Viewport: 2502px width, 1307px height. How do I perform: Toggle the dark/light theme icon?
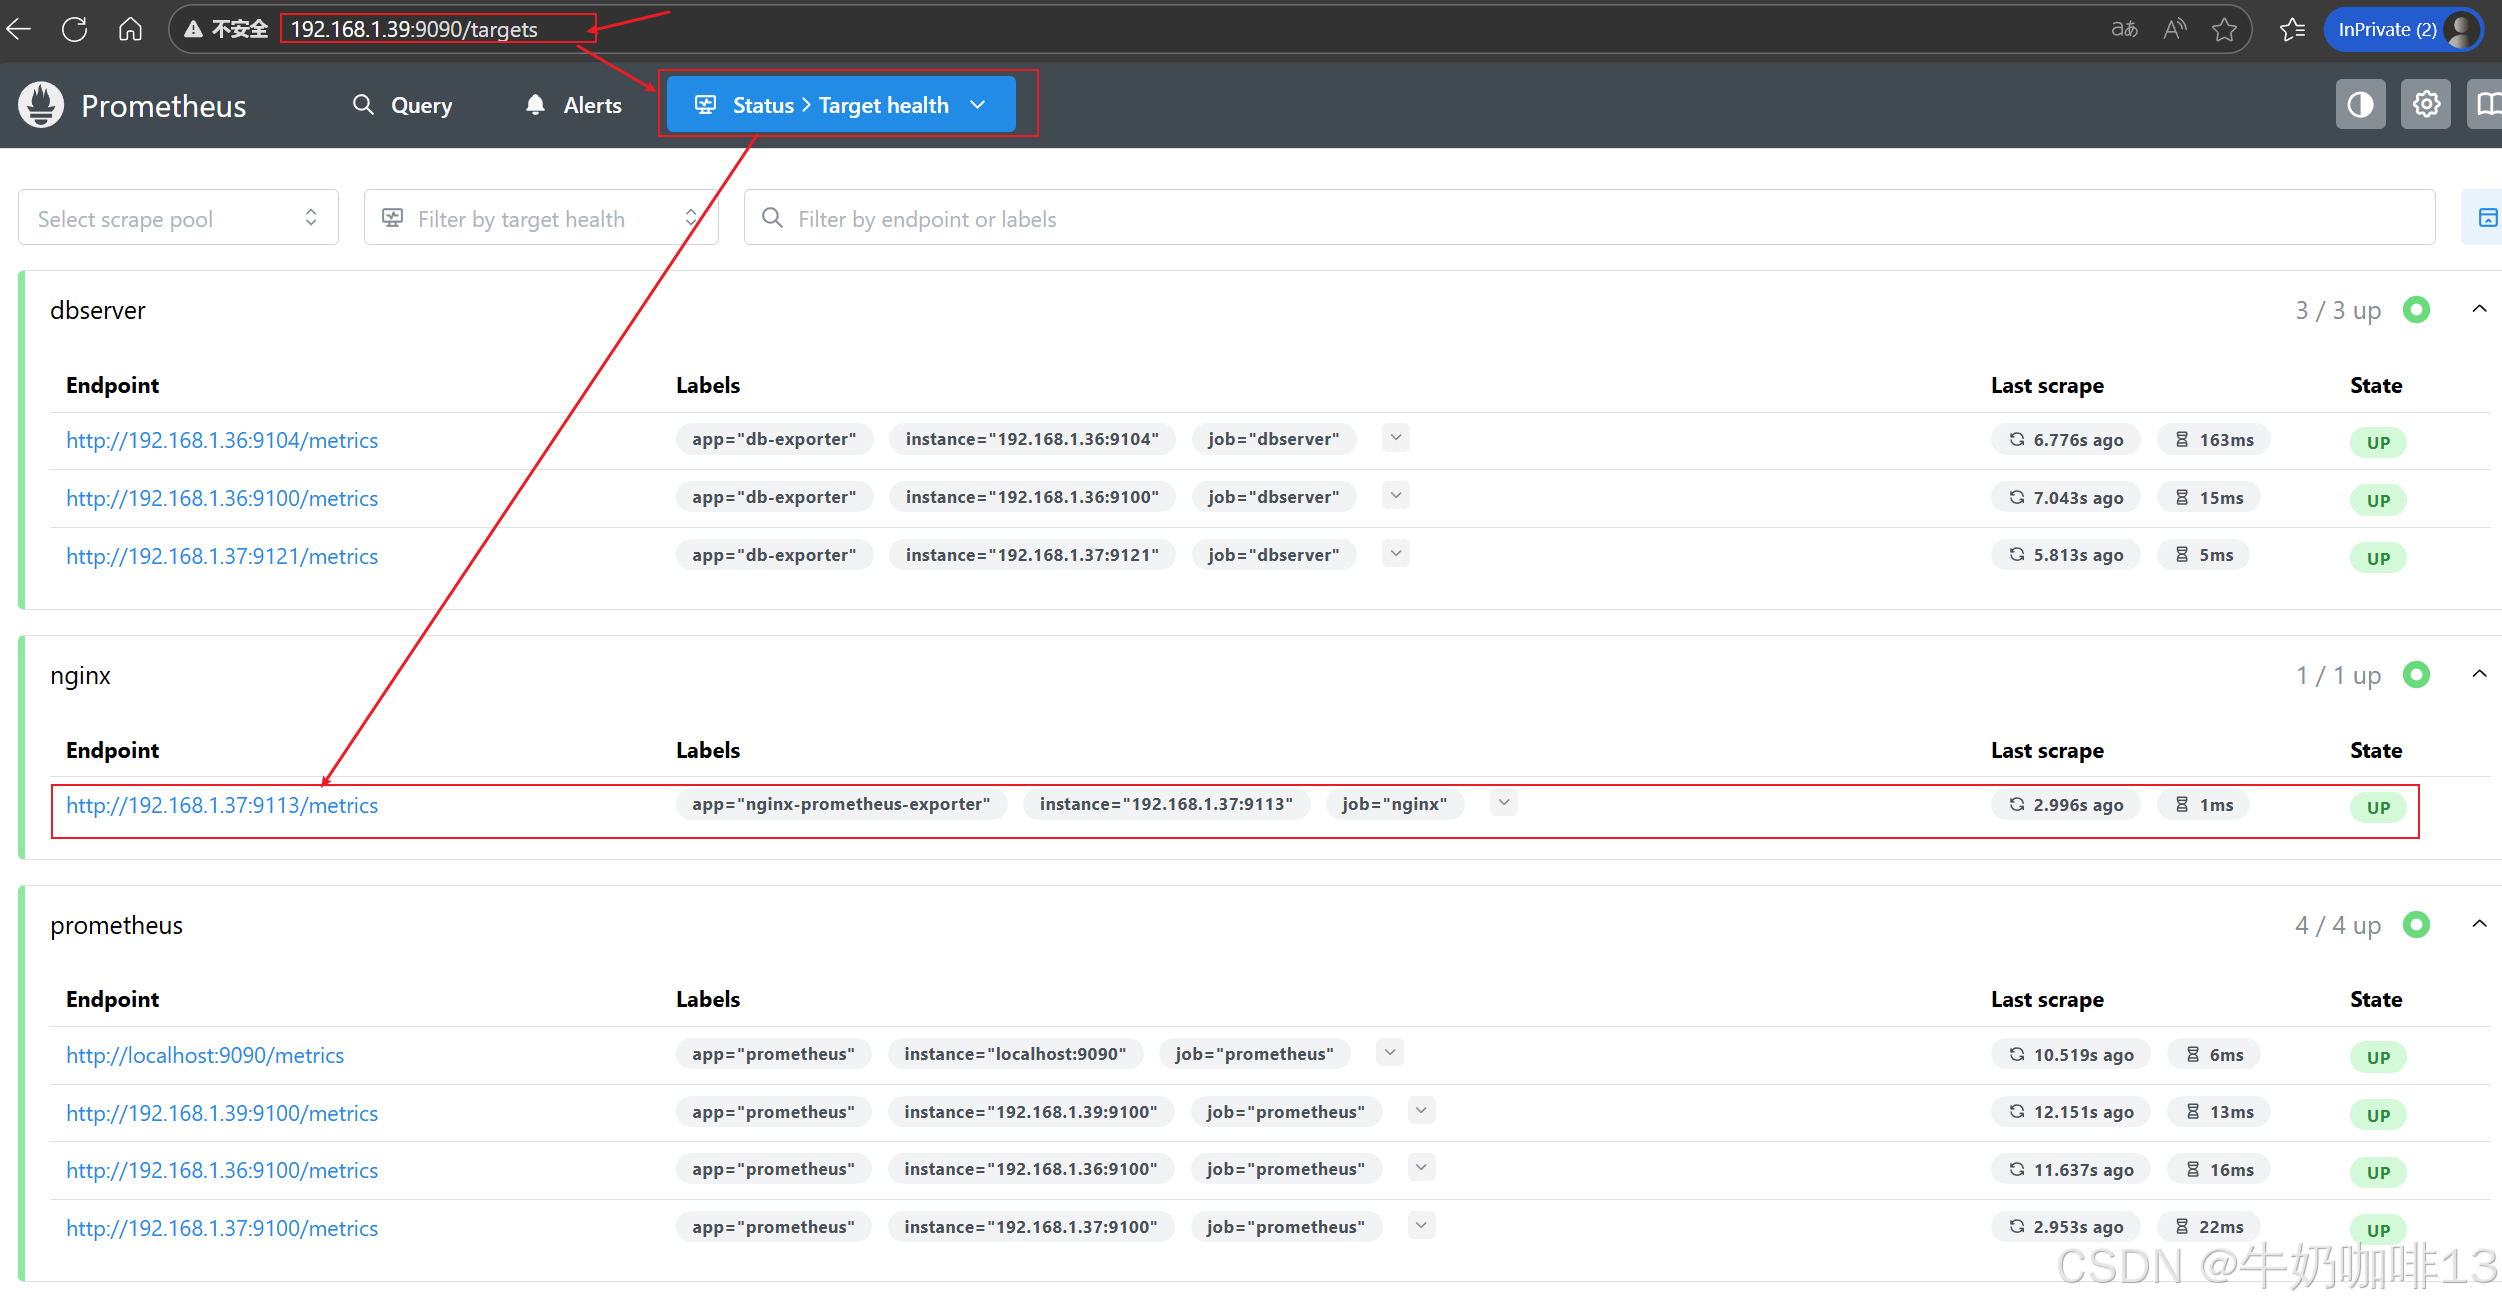(2360, 105)
